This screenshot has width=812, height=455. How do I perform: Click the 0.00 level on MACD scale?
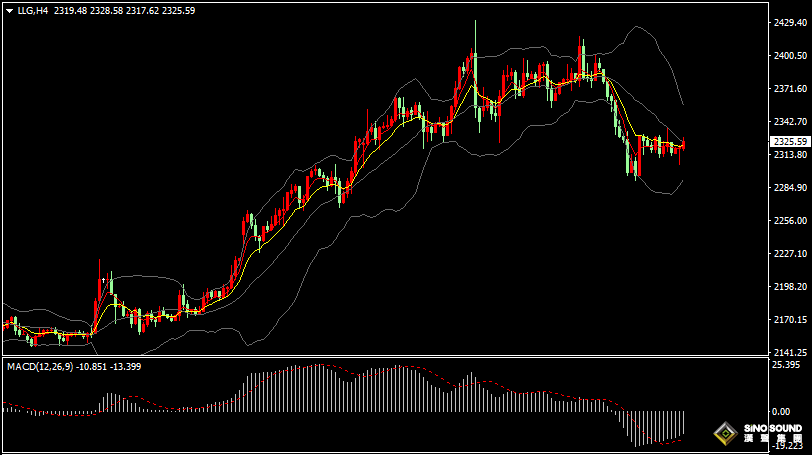pyautogui.click(x=781, y=411)
